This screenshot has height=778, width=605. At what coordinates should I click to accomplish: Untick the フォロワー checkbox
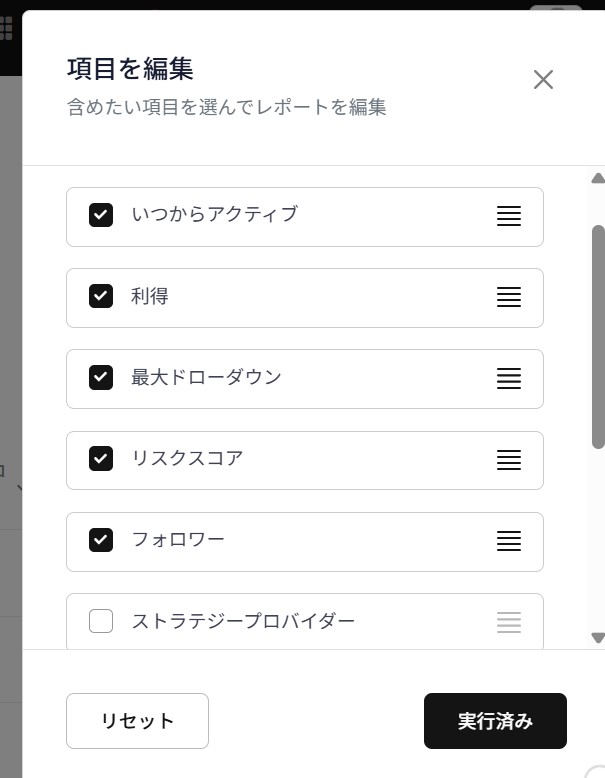tap(101, 540)
